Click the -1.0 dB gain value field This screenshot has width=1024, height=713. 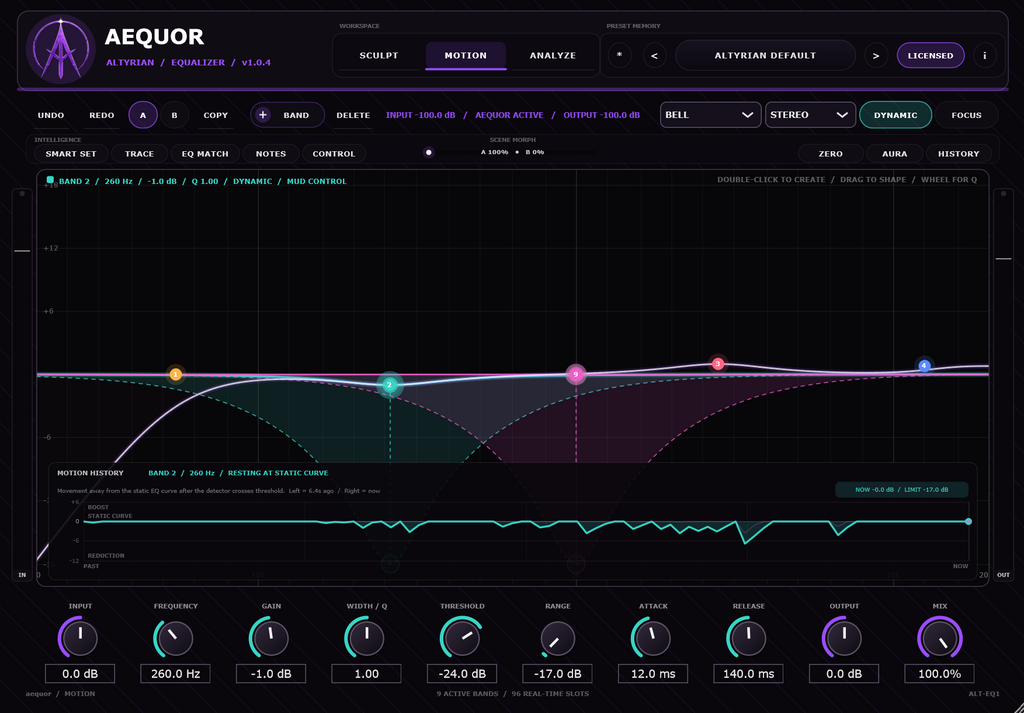coord(270,674)
